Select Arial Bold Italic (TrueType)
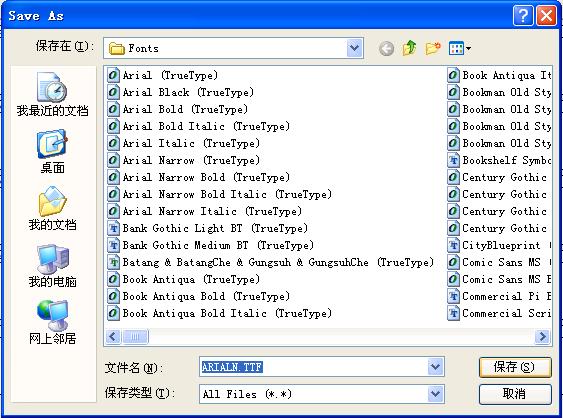563x418 pixels. [199, 126]
